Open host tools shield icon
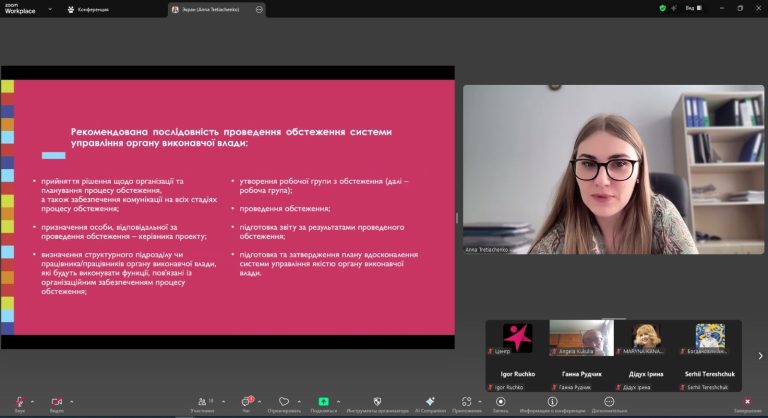 (377, 402)
